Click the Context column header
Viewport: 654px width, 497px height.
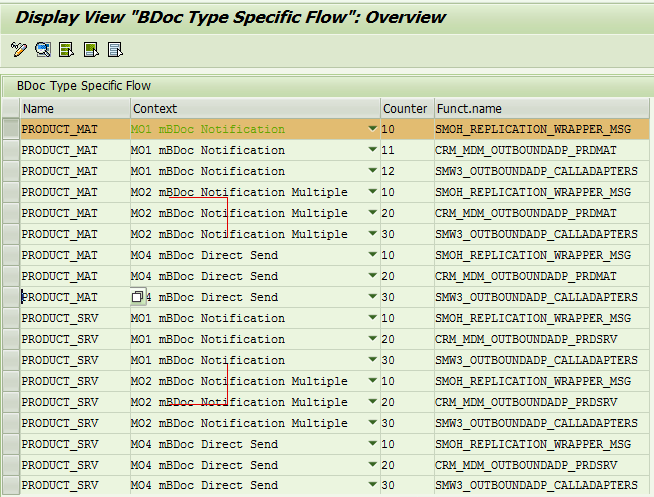[255, 108]
